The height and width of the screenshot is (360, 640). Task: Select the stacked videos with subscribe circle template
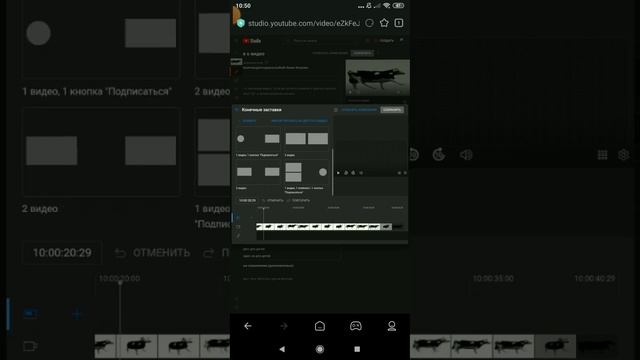coord(307,172)
